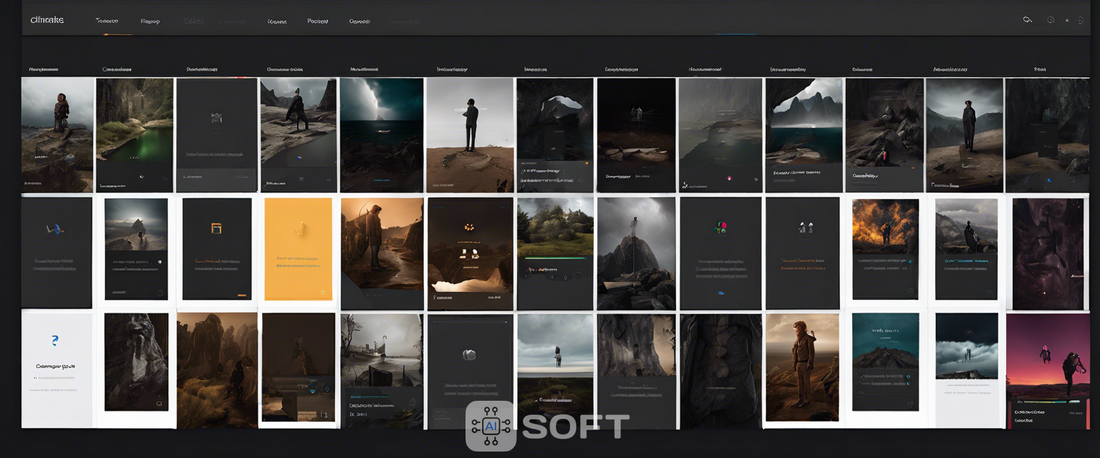Click the circular icon beside the header search icon

click(1050, 20)
